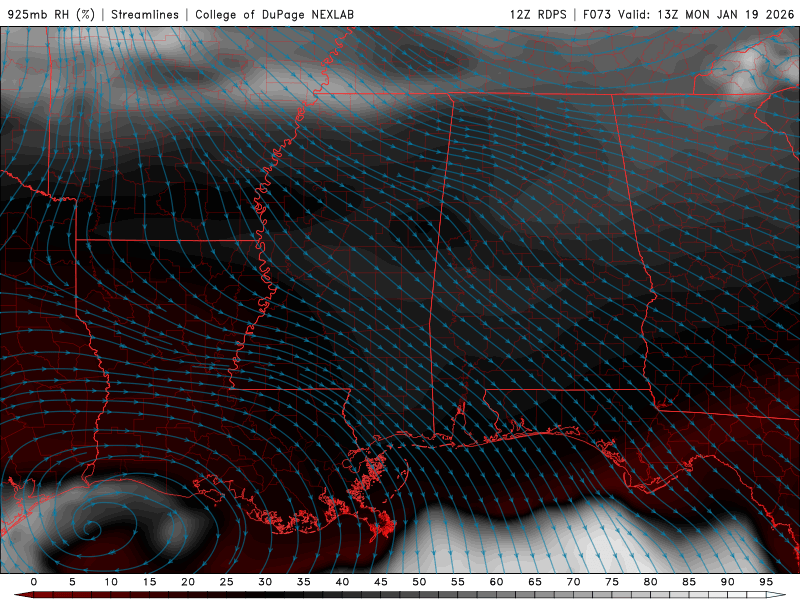Click the '0' colorbar scale label
Viewport: 800px width, 600px height.
(x=34, y=582)
